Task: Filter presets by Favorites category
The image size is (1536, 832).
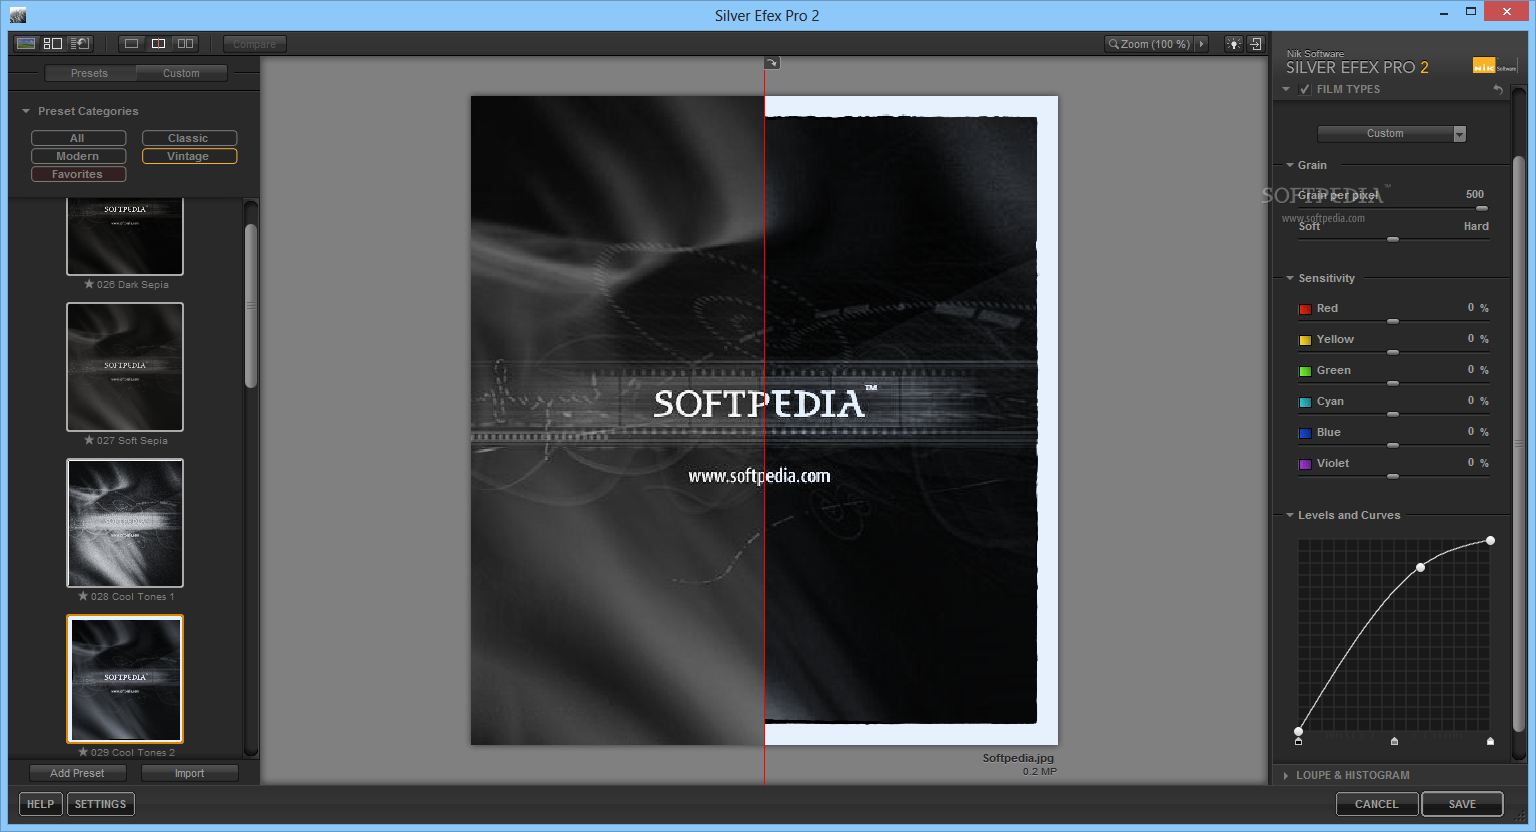Action: 78,174
